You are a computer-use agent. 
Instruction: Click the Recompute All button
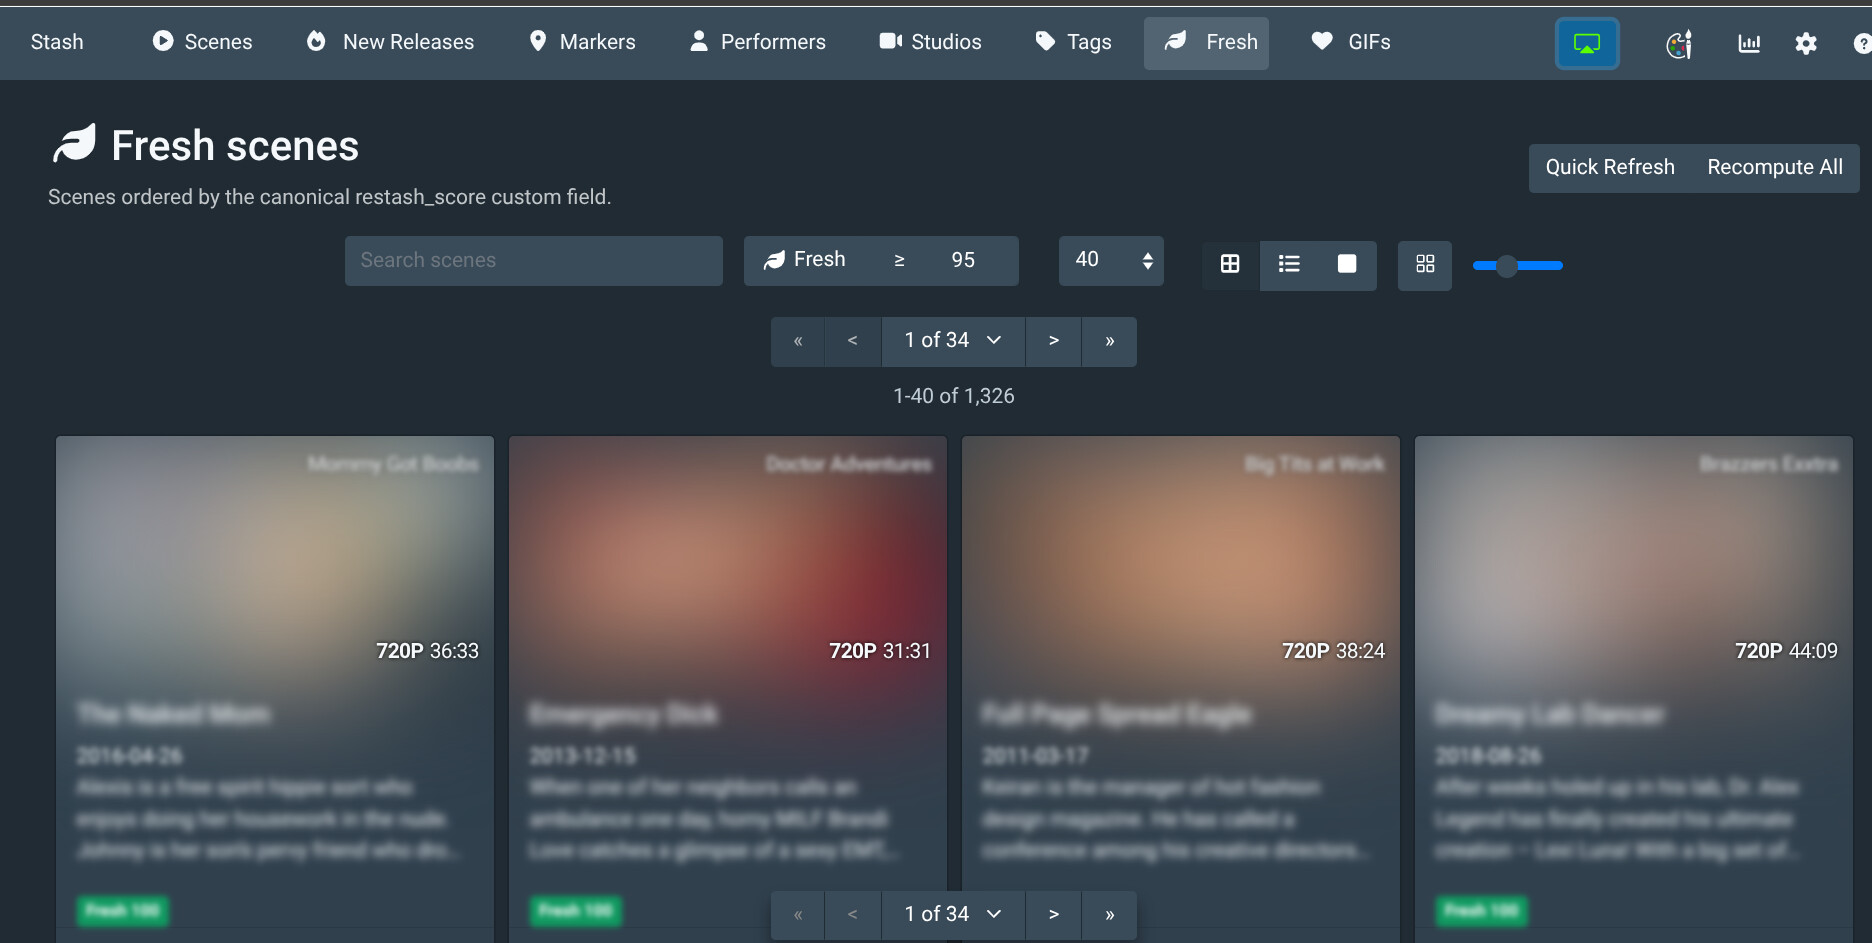pos(1775,168)
